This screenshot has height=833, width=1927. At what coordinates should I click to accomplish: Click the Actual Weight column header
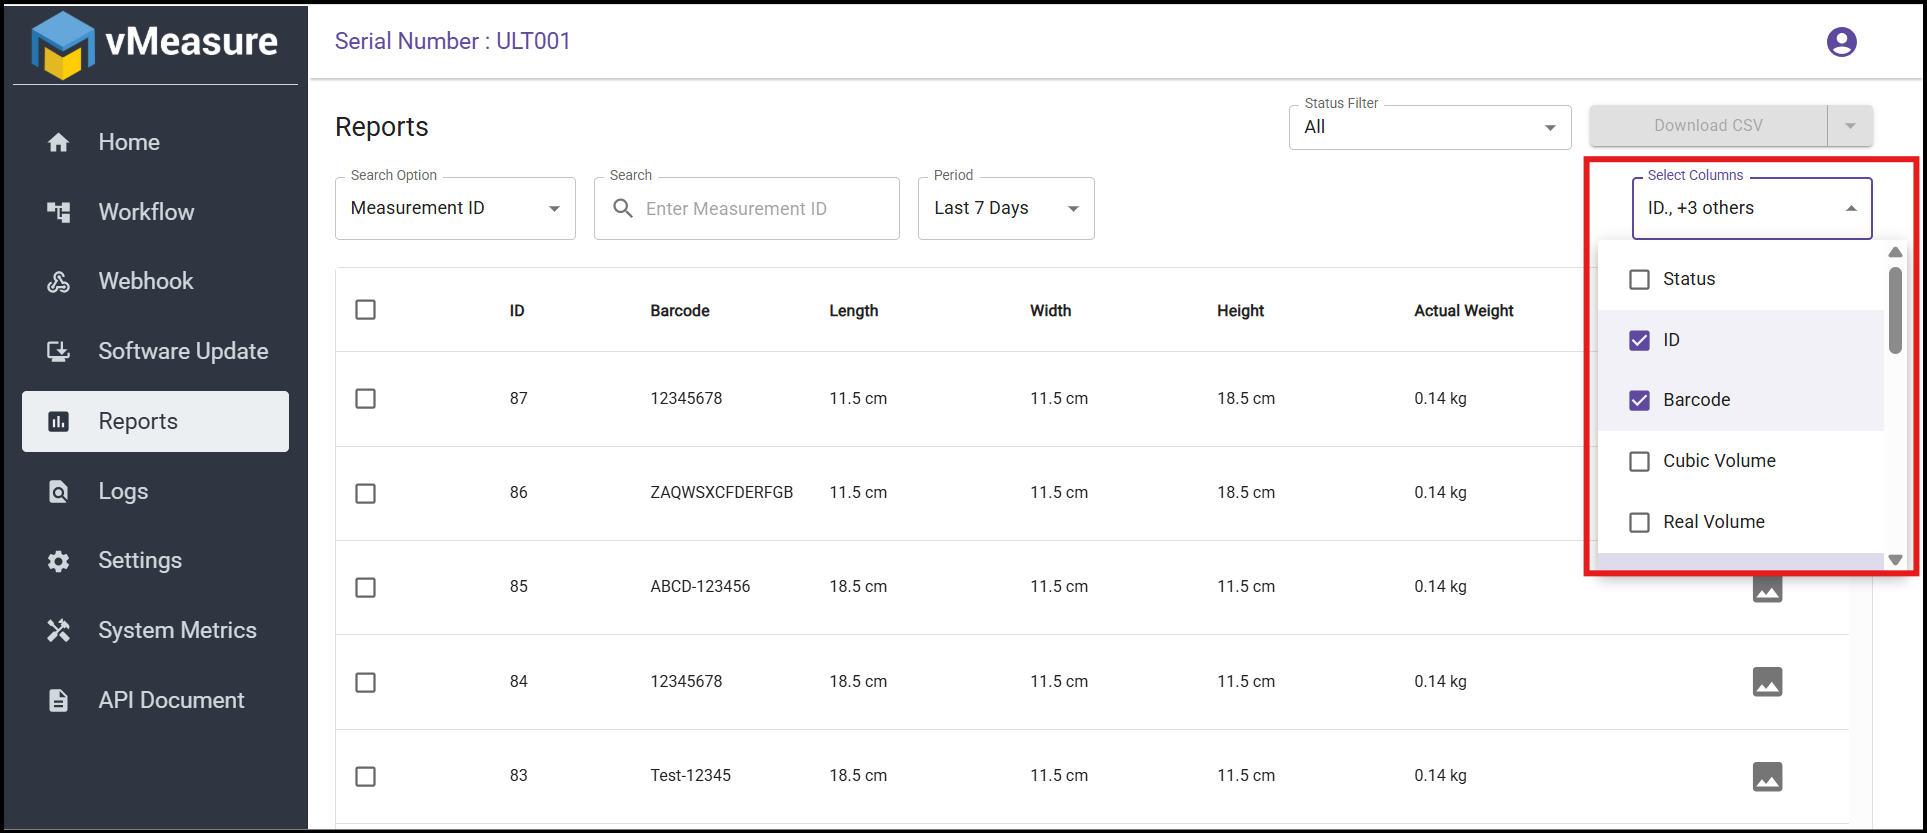[x=1464, y=311]
